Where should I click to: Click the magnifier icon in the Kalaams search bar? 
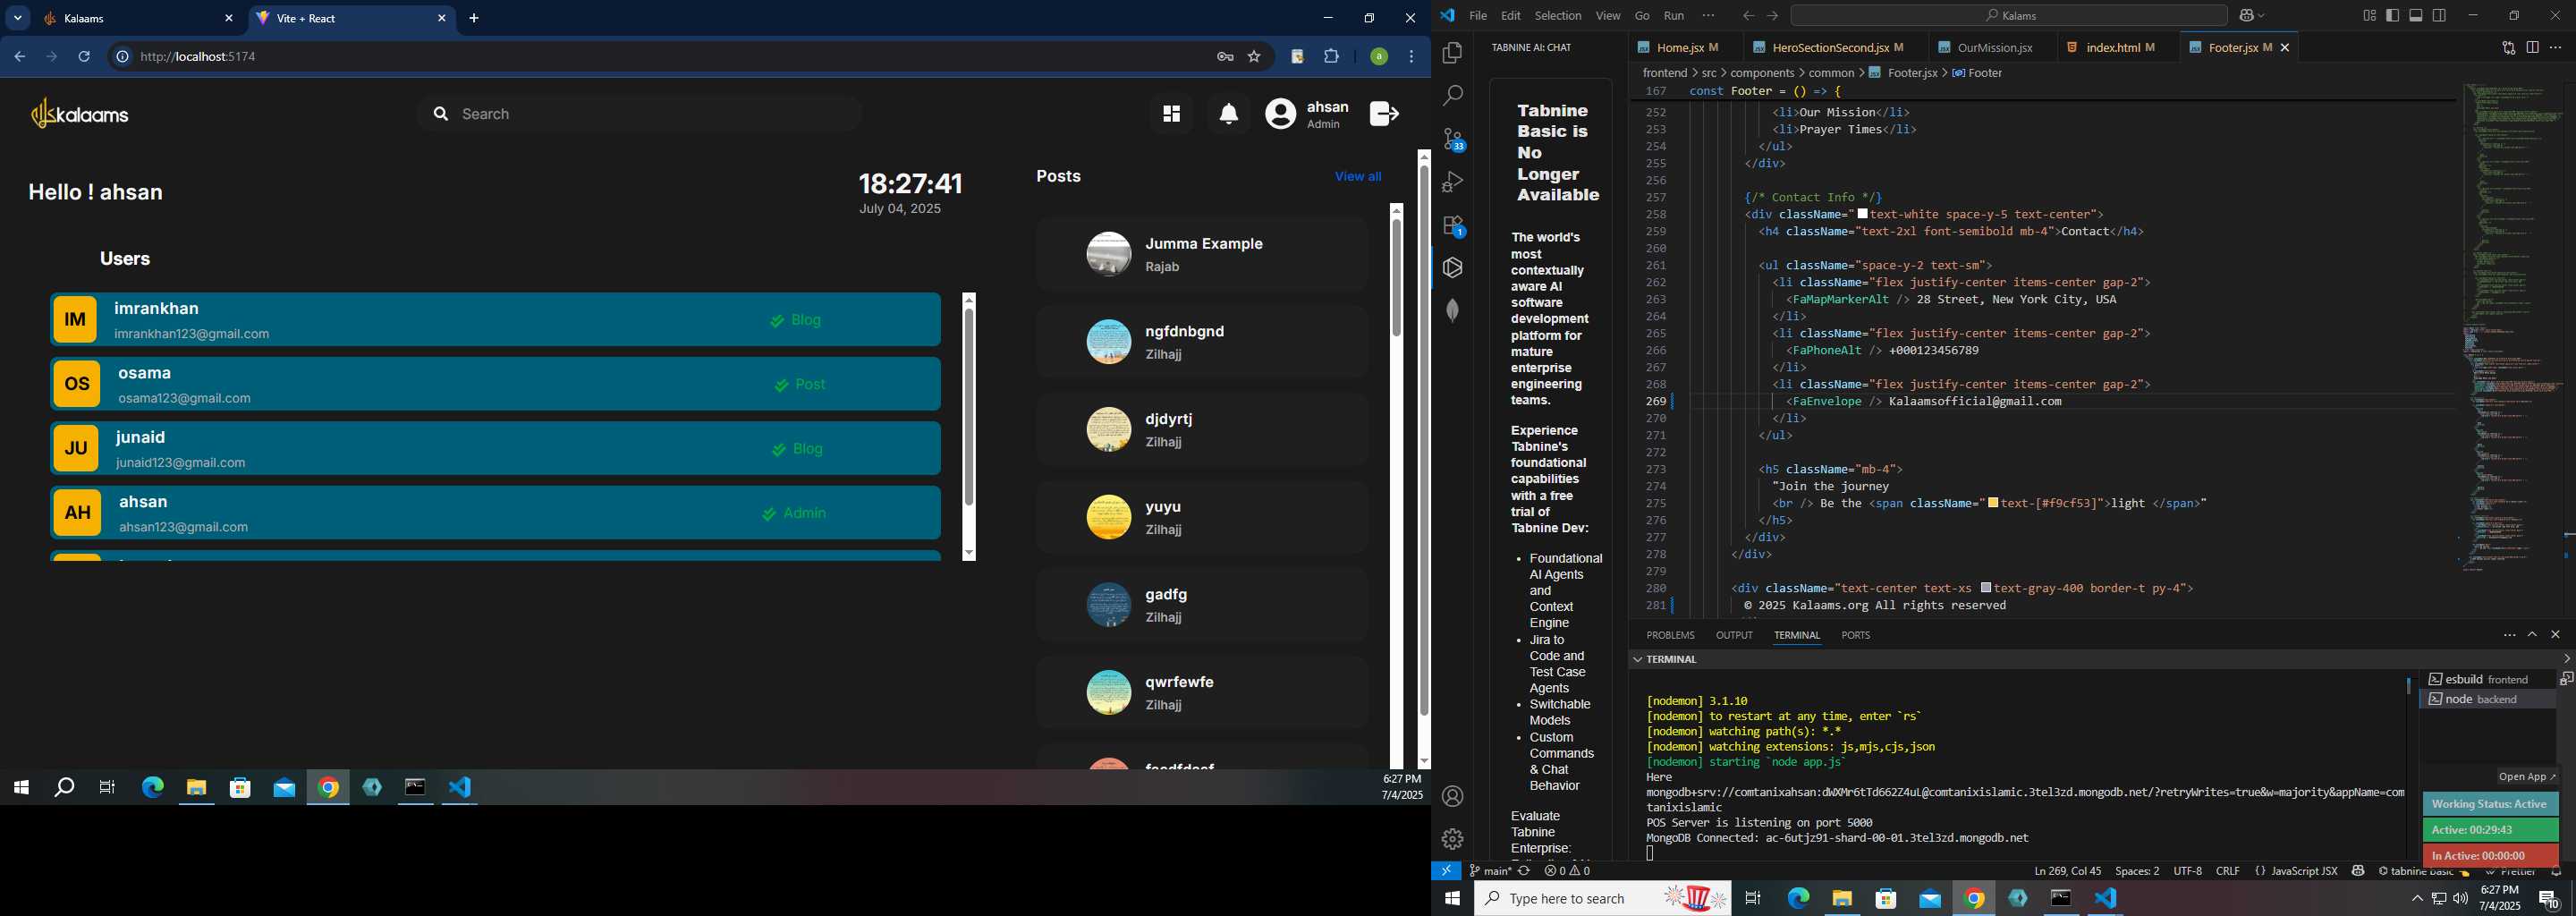pos(440,114)
